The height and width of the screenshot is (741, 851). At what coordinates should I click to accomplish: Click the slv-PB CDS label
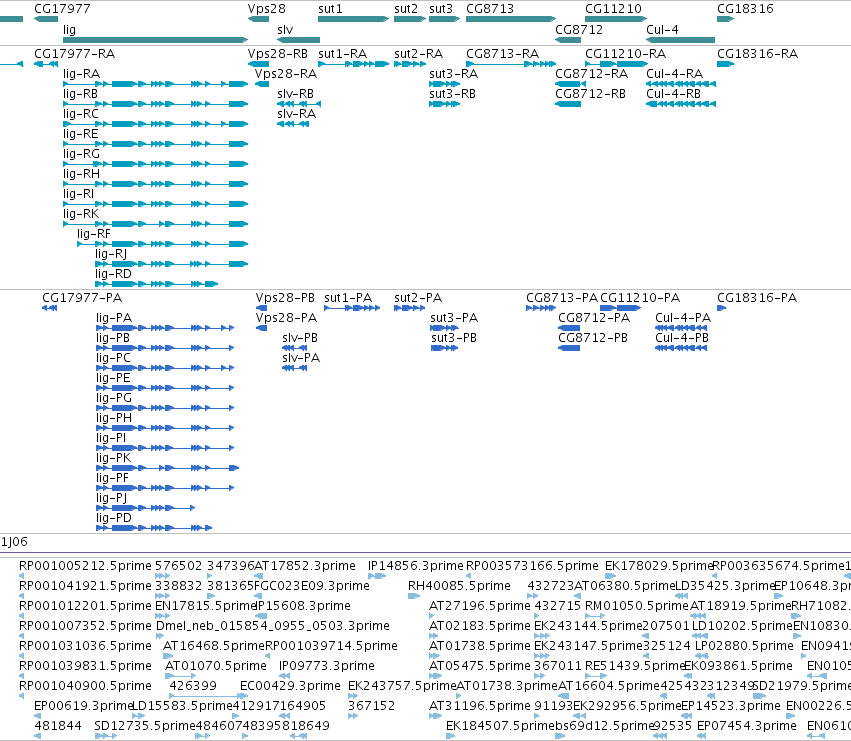pyautogui.click(x=300, y=338)
